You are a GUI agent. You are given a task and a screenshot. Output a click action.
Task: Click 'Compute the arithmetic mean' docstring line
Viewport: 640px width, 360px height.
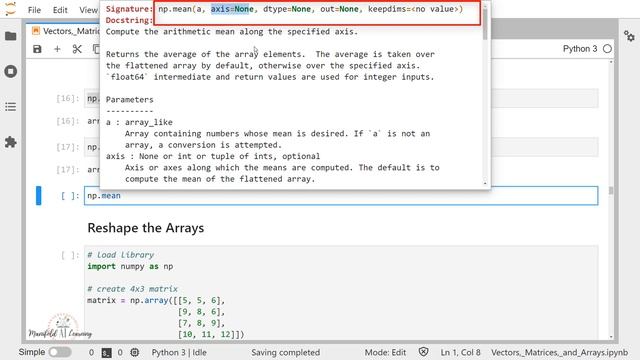pos(232,31)
